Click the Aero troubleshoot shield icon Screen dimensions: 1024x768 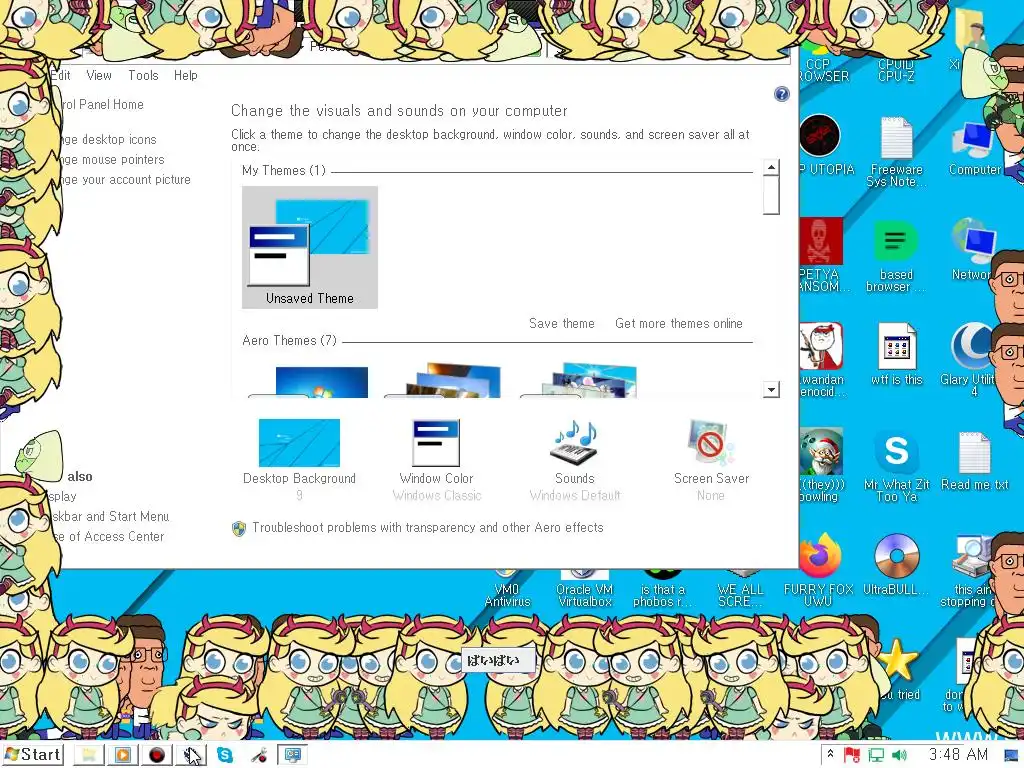pos(238,528)
